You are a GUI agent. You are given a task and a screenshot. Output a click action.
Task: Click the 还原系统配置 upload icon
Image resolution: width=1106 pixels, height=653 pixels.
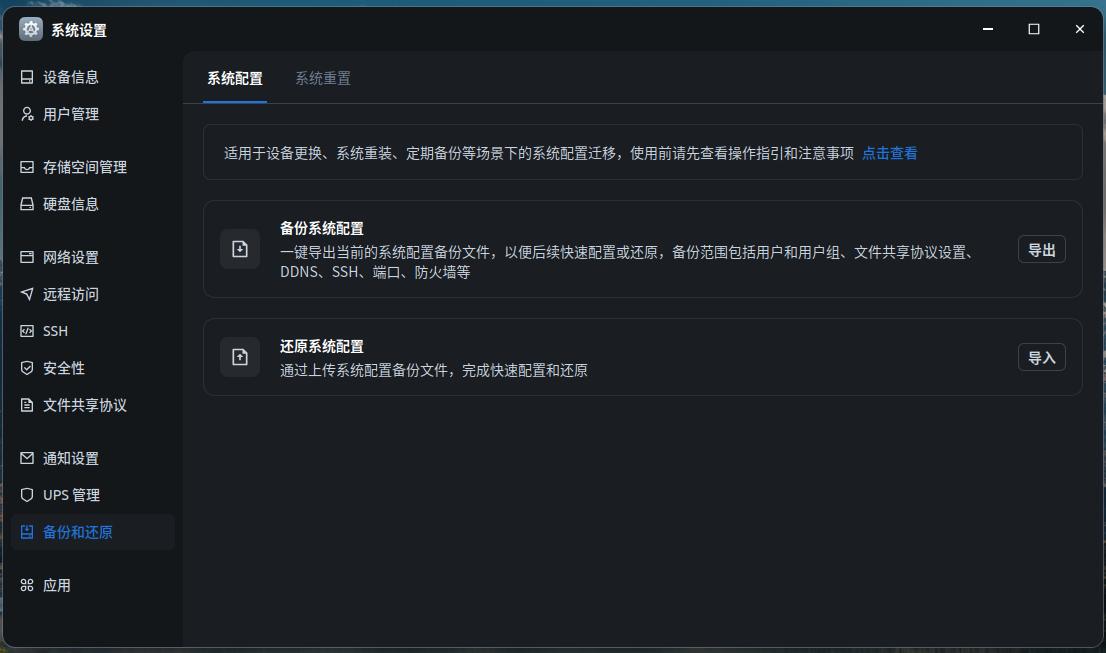[x=240, y=357]
